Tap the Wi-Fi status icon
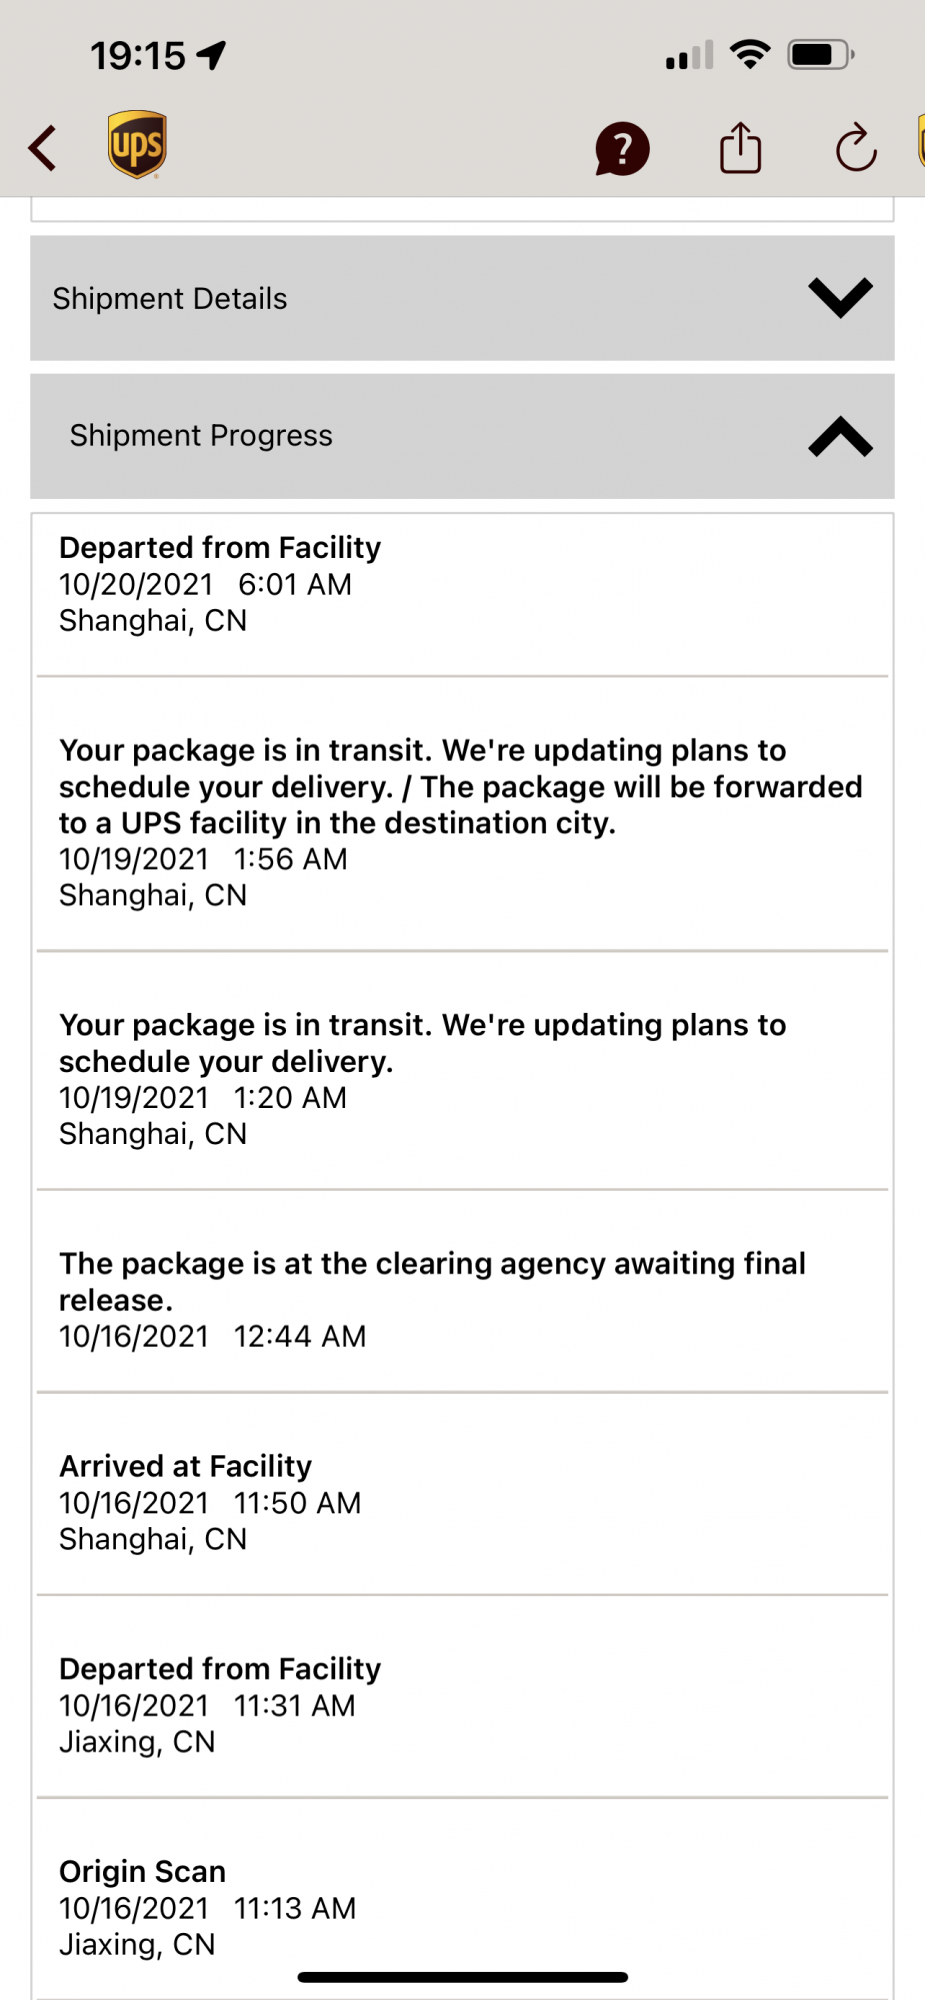Viewport: 925px width, 2000px height. pos(750,54)
